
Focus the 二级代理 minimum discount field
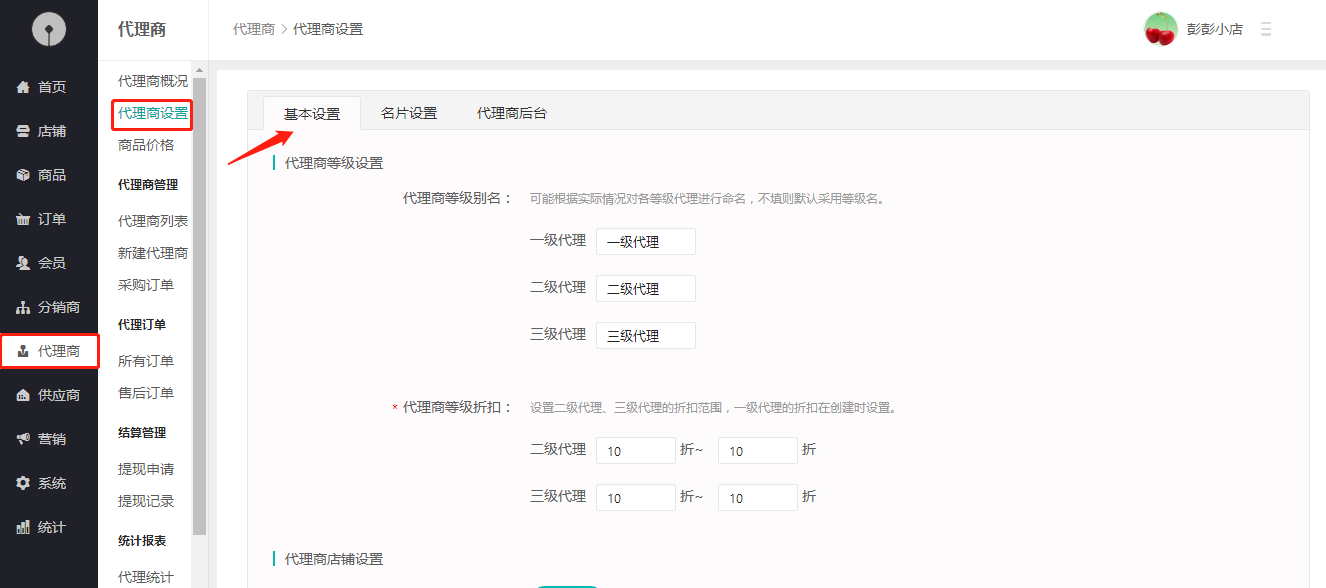tap(636, 451)
